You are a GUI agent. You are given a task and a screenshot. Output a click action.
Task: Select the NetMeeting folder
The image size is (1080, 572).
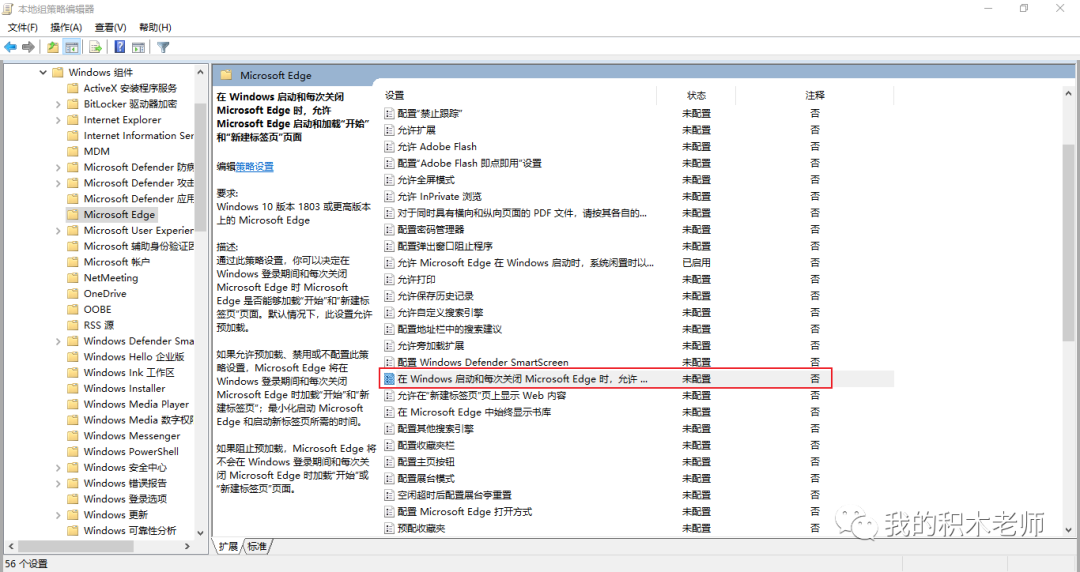pos(110,278)
